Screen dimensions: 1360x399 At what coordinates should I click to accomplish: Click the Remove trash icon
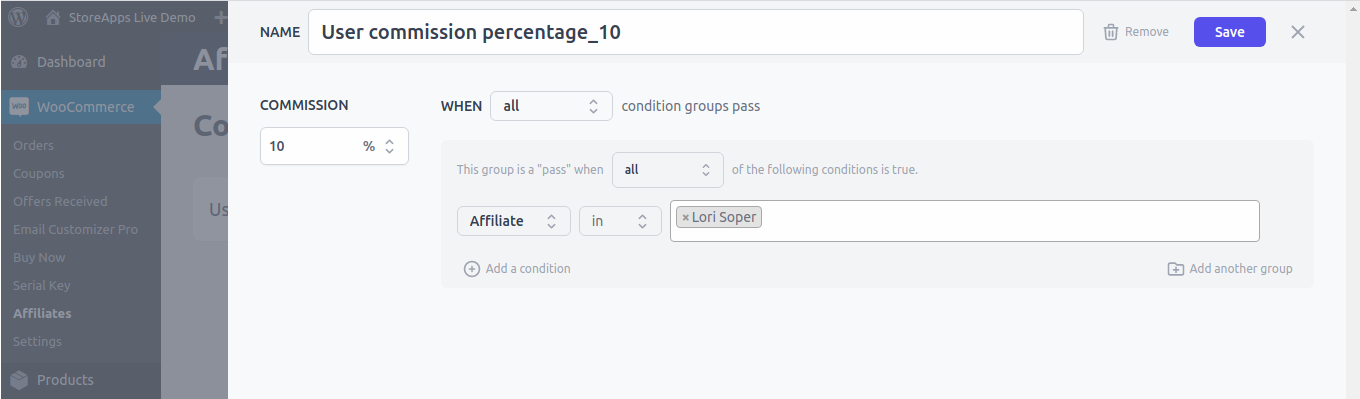1110,32
